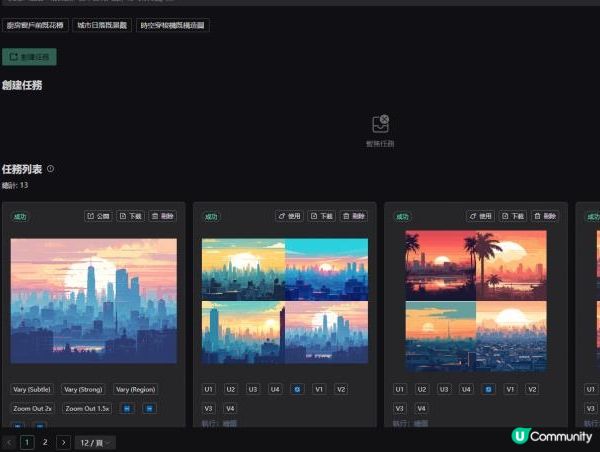Open the large single-skyline sunset image
The width and height of the screenshot is (600, 452).
[x=94, y=301]
